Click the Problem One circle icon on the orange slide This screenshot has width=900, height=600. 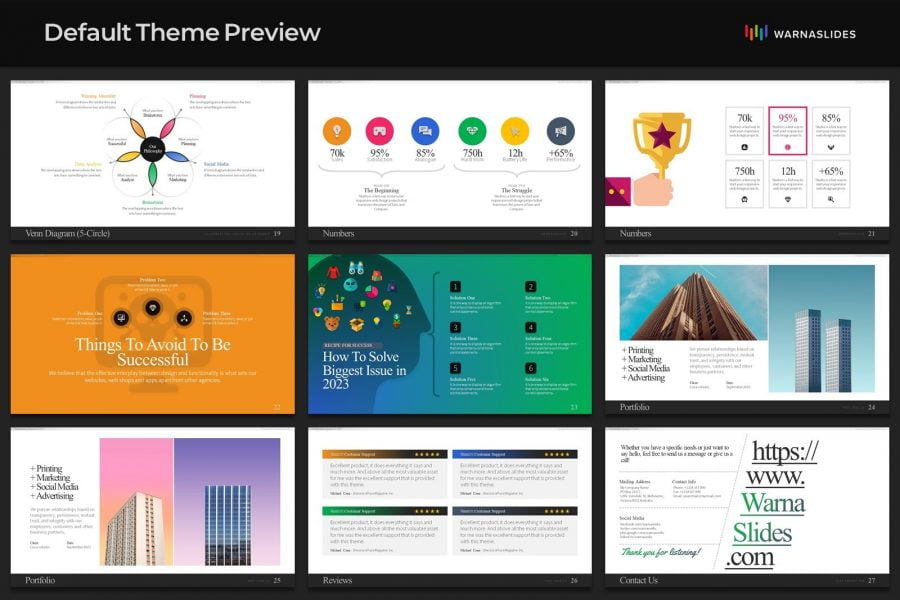tap(121, 317)
